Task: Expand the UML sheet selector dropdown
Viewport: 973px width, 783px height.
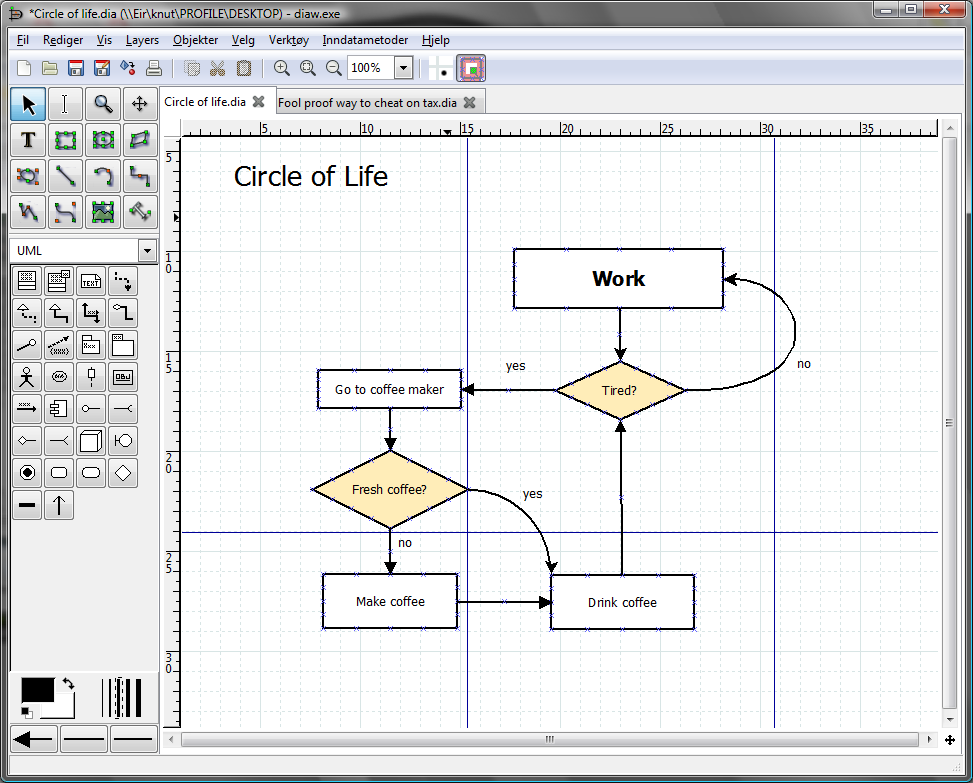Action: (x=147, y=251)
